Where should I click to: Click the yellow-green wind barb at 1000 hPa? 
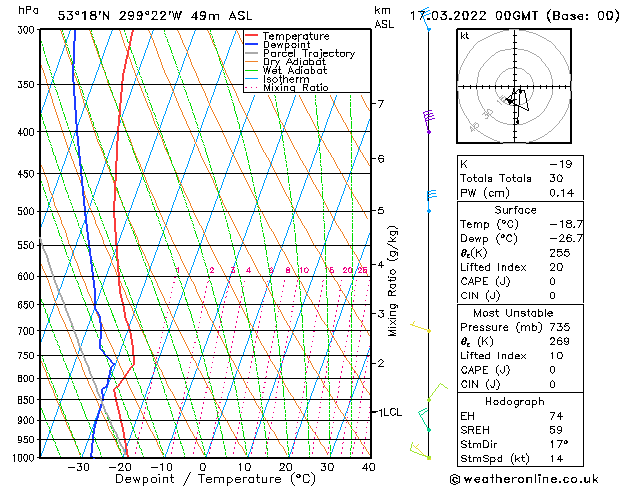(x=420, y=451)
